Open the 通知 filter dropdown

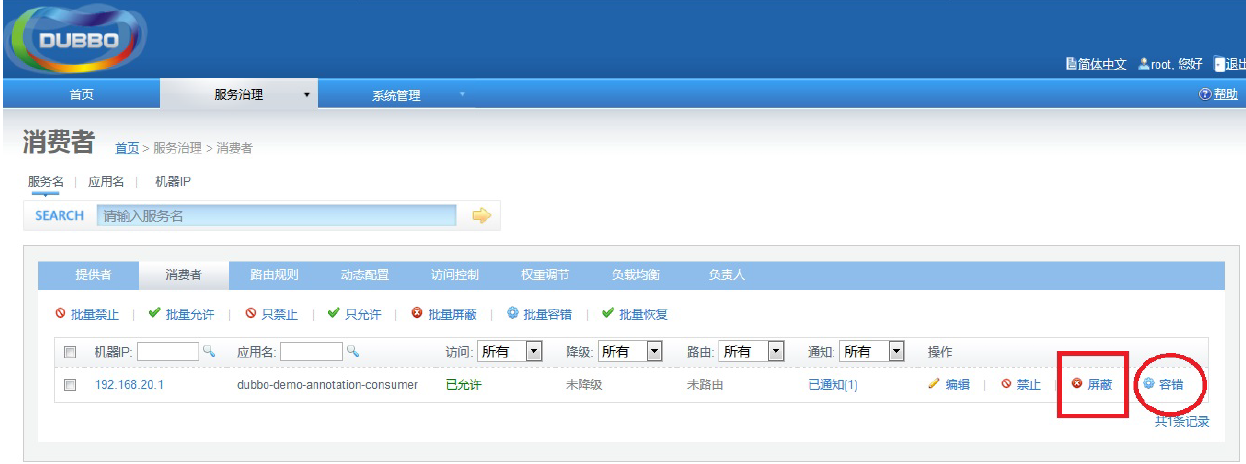[x=872, y=351]
